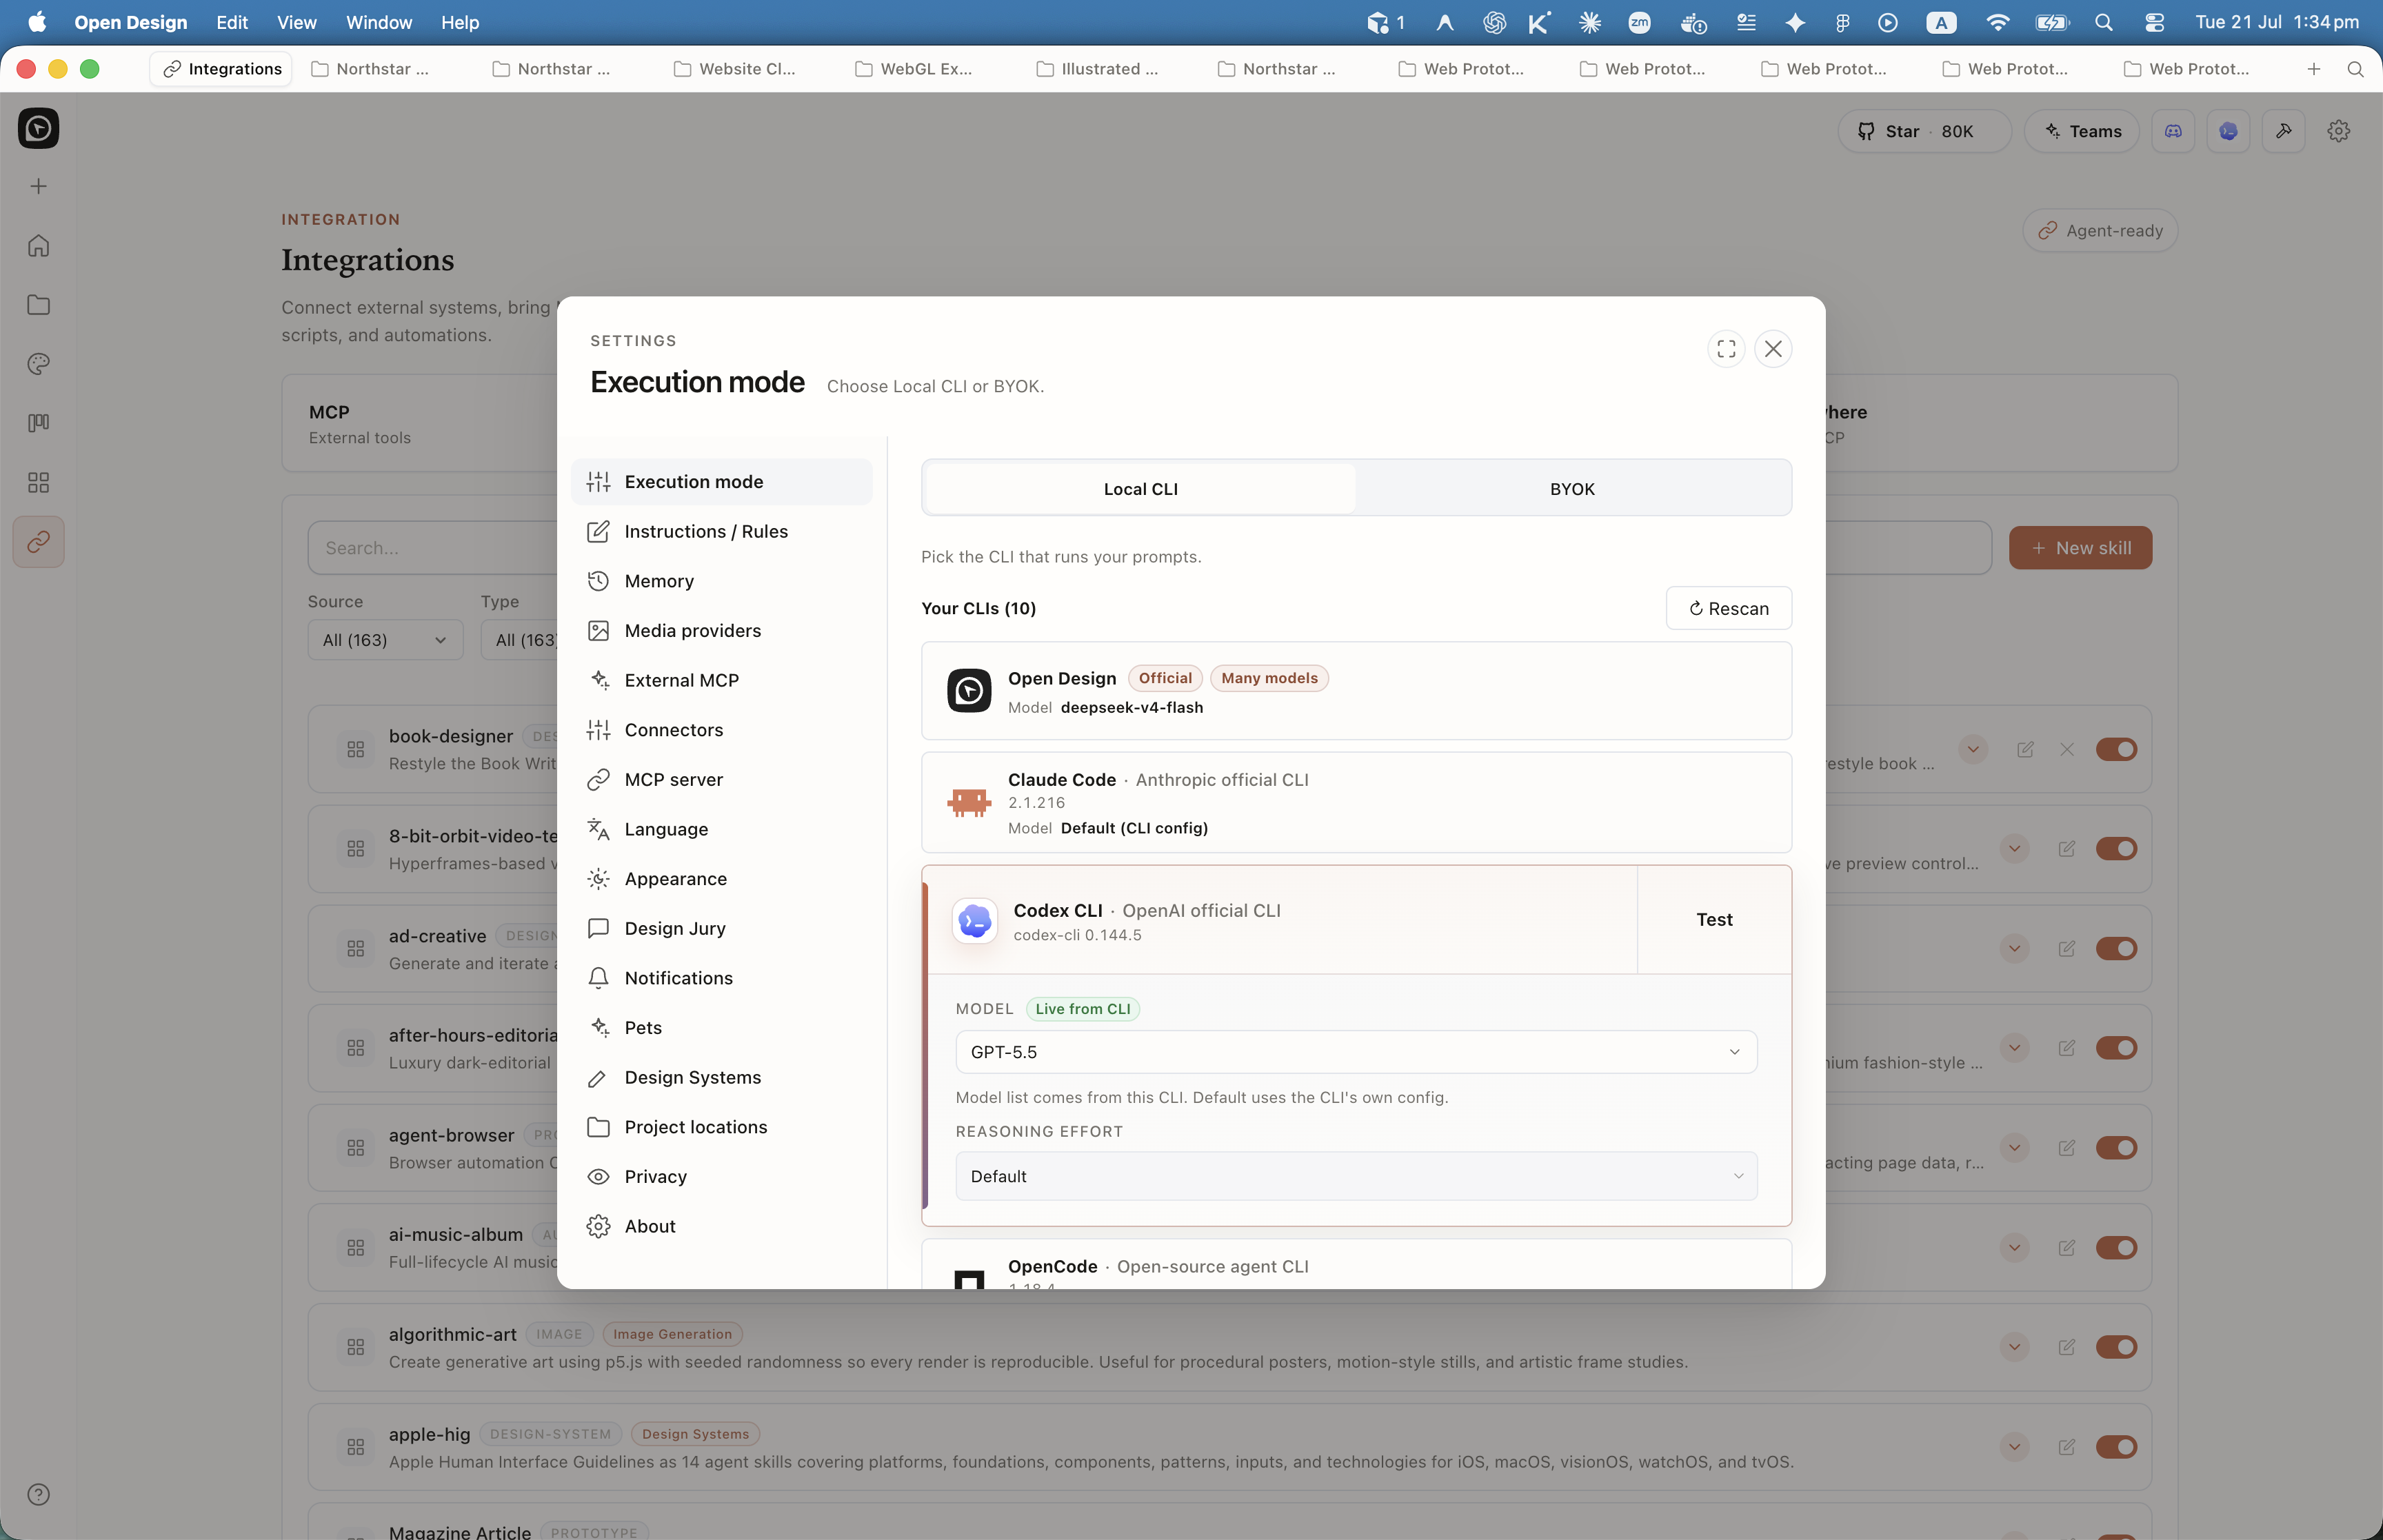The height and width of the screenshot is (1540, 2383).
Task: Click the New skill button
Action: [x=2080, y=548]
